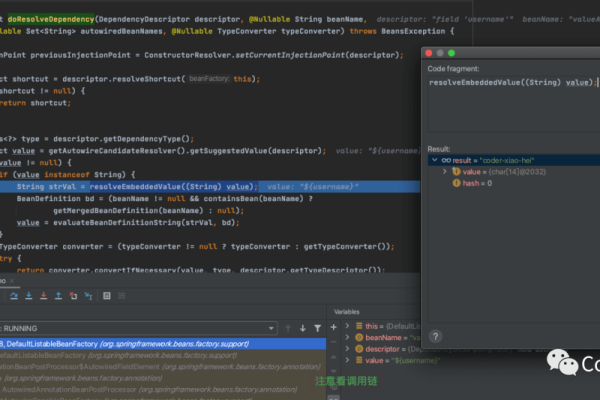Collapse the result node in Evaluate dialog
This screenshot has width=600, height=400.
pyautogui.click(x=434, y=160)
